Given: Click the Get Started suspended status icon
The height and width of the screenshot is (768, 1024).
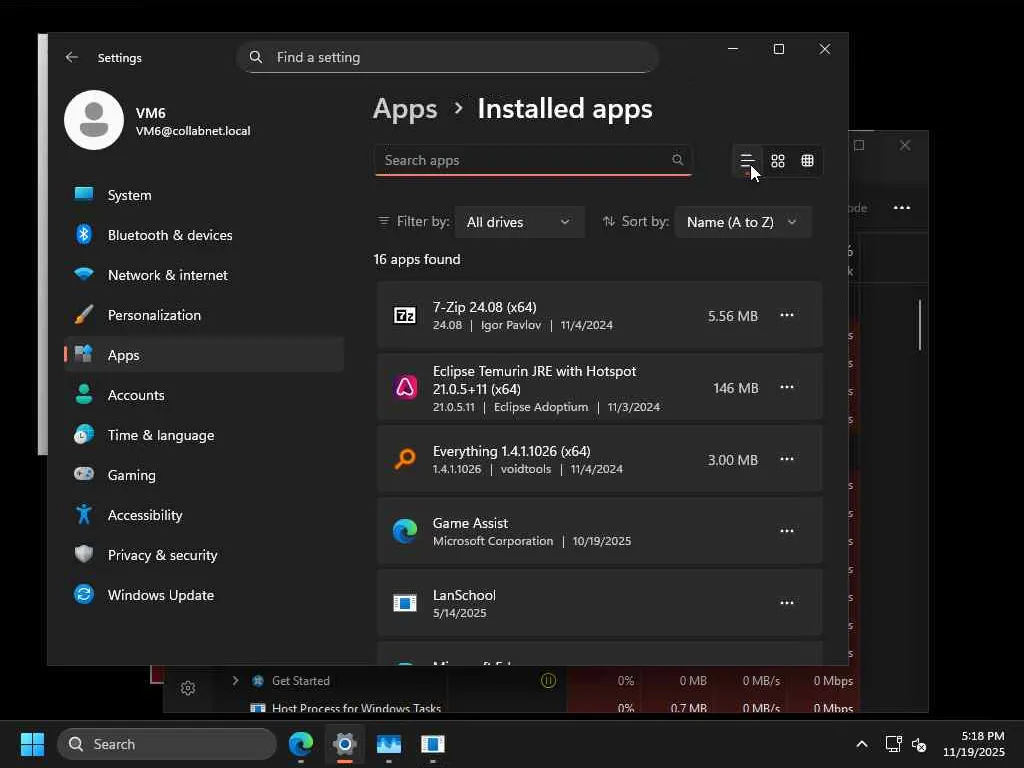Looking at the screenshot, I should (549, 680).
